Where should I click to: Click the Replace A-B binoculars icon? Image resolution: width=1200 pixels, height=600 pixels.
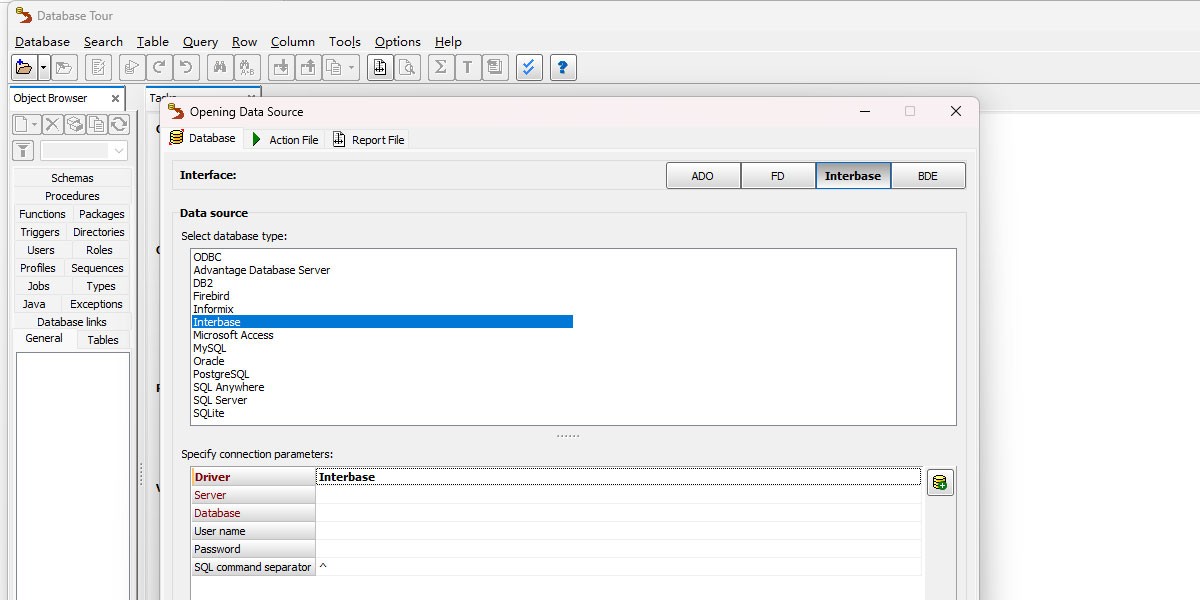pos(247,68)
